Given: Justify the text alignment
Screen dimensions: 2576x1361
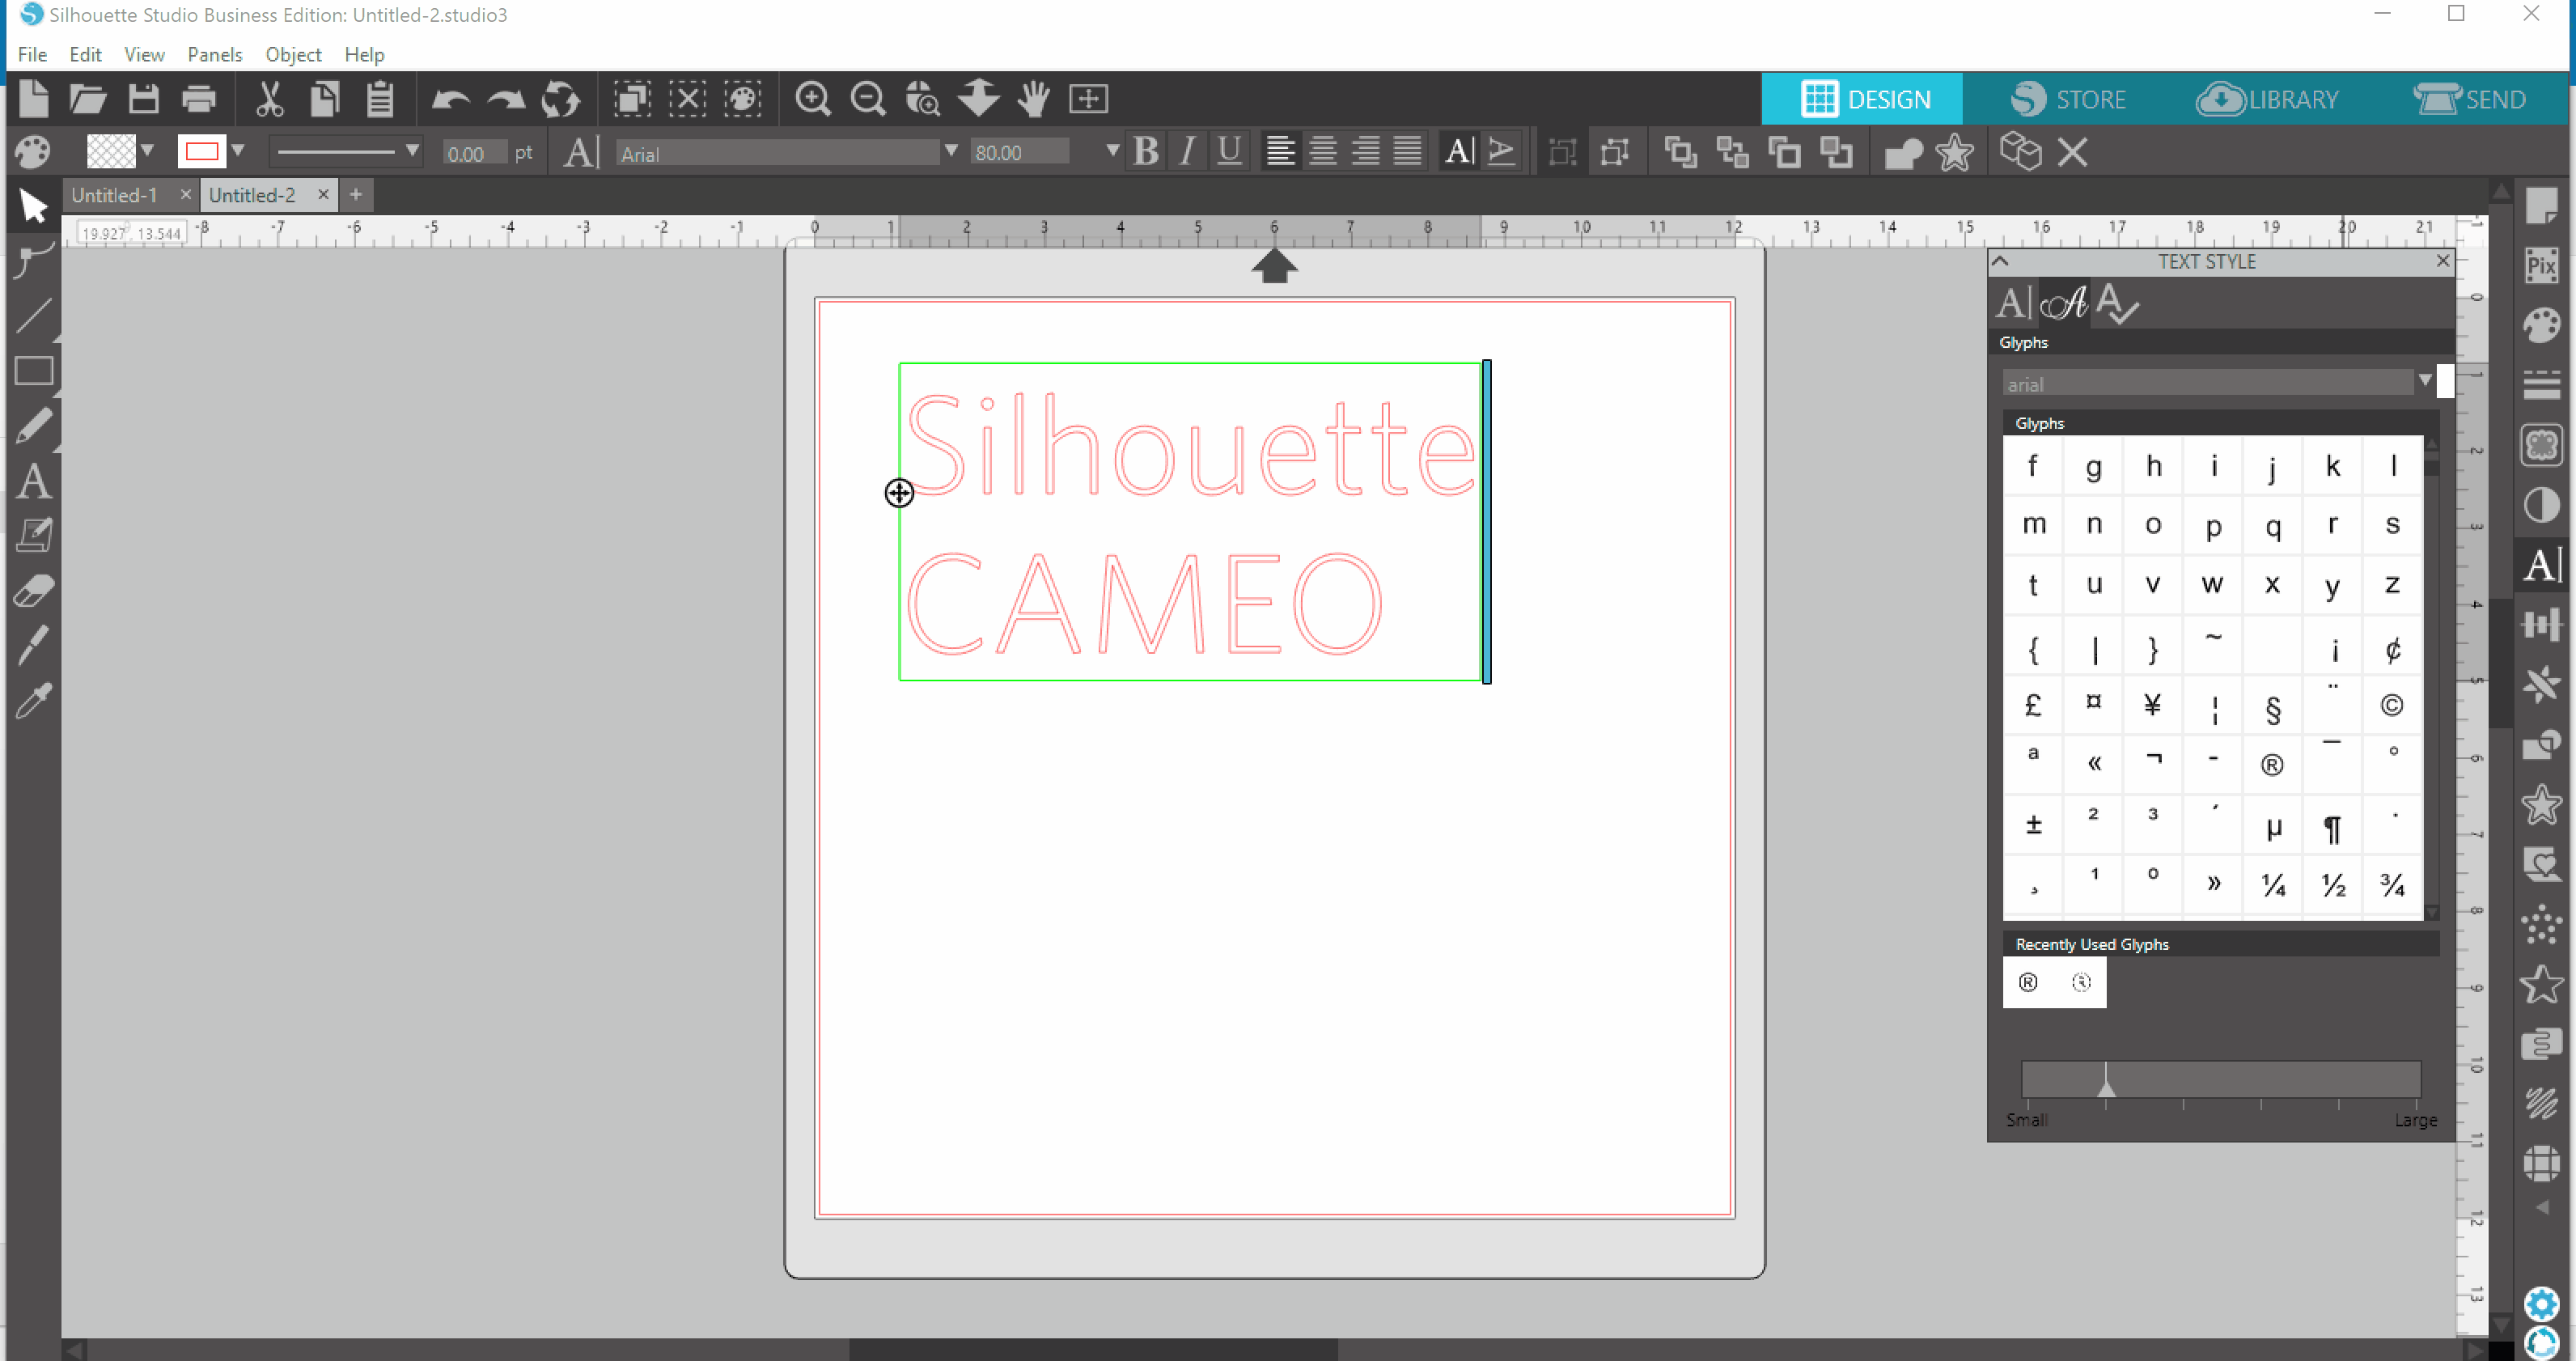Looking at the screenshot, I should (x=1407, y=152).
